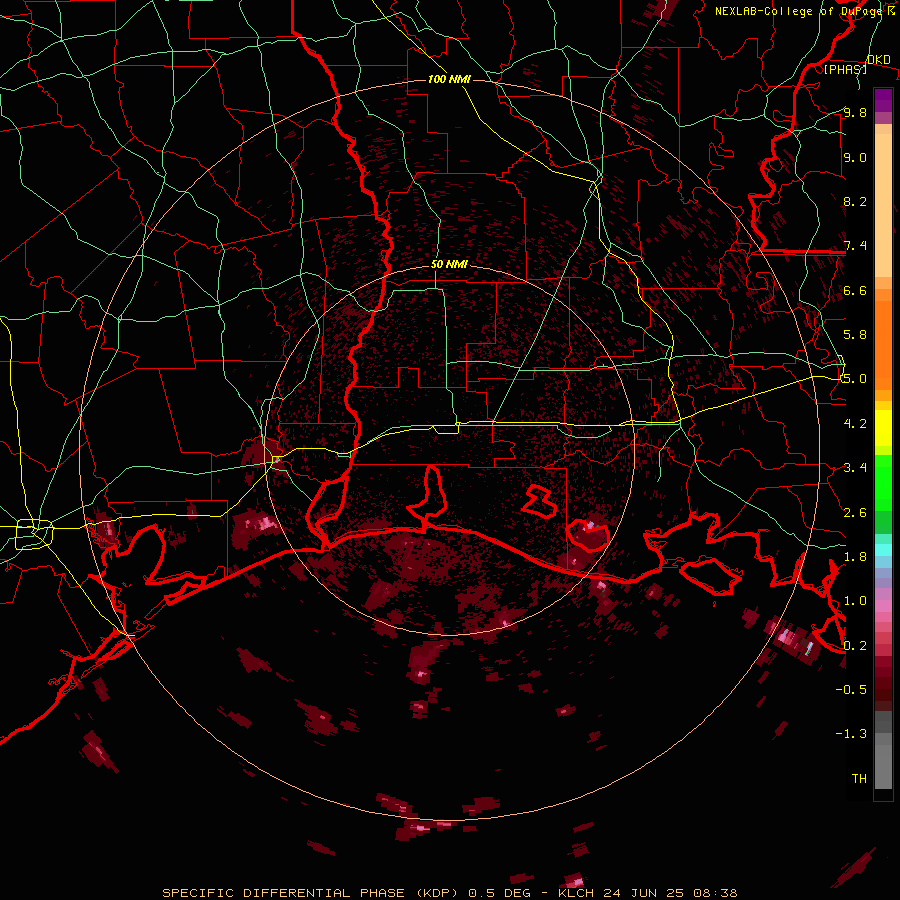This screenshot has width=900, height=900.
Task: Select the 6.6 legend value
Action: click(x=855, y=290)
